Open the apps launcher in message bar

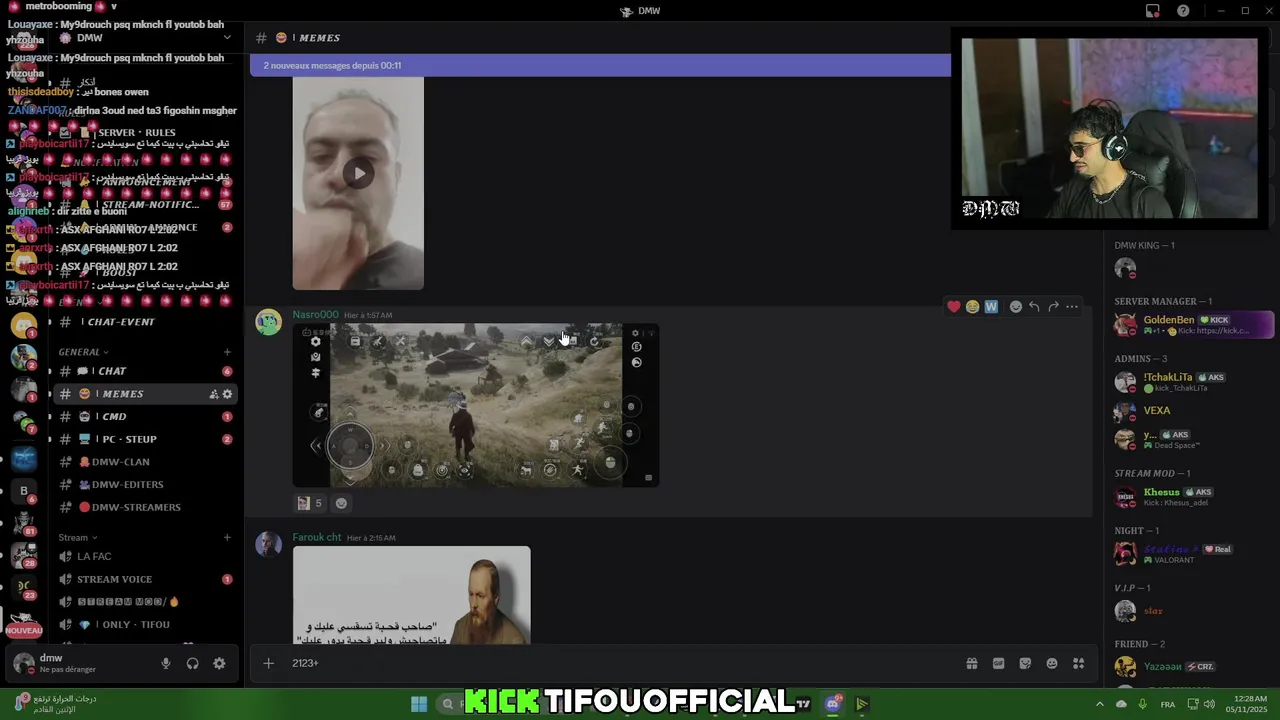tap(1078, 663)
